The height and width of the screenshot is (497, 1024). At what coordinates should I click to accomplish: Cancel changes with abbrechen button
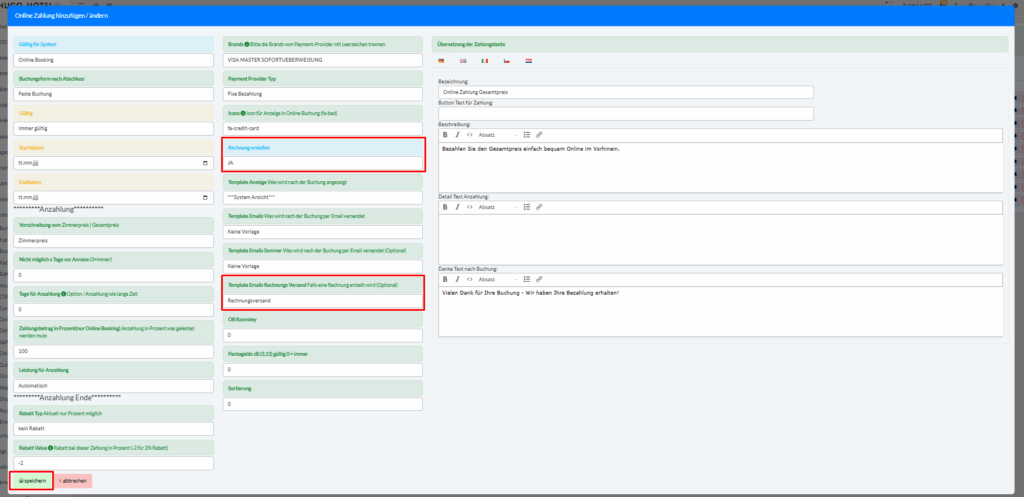[73, 481]
